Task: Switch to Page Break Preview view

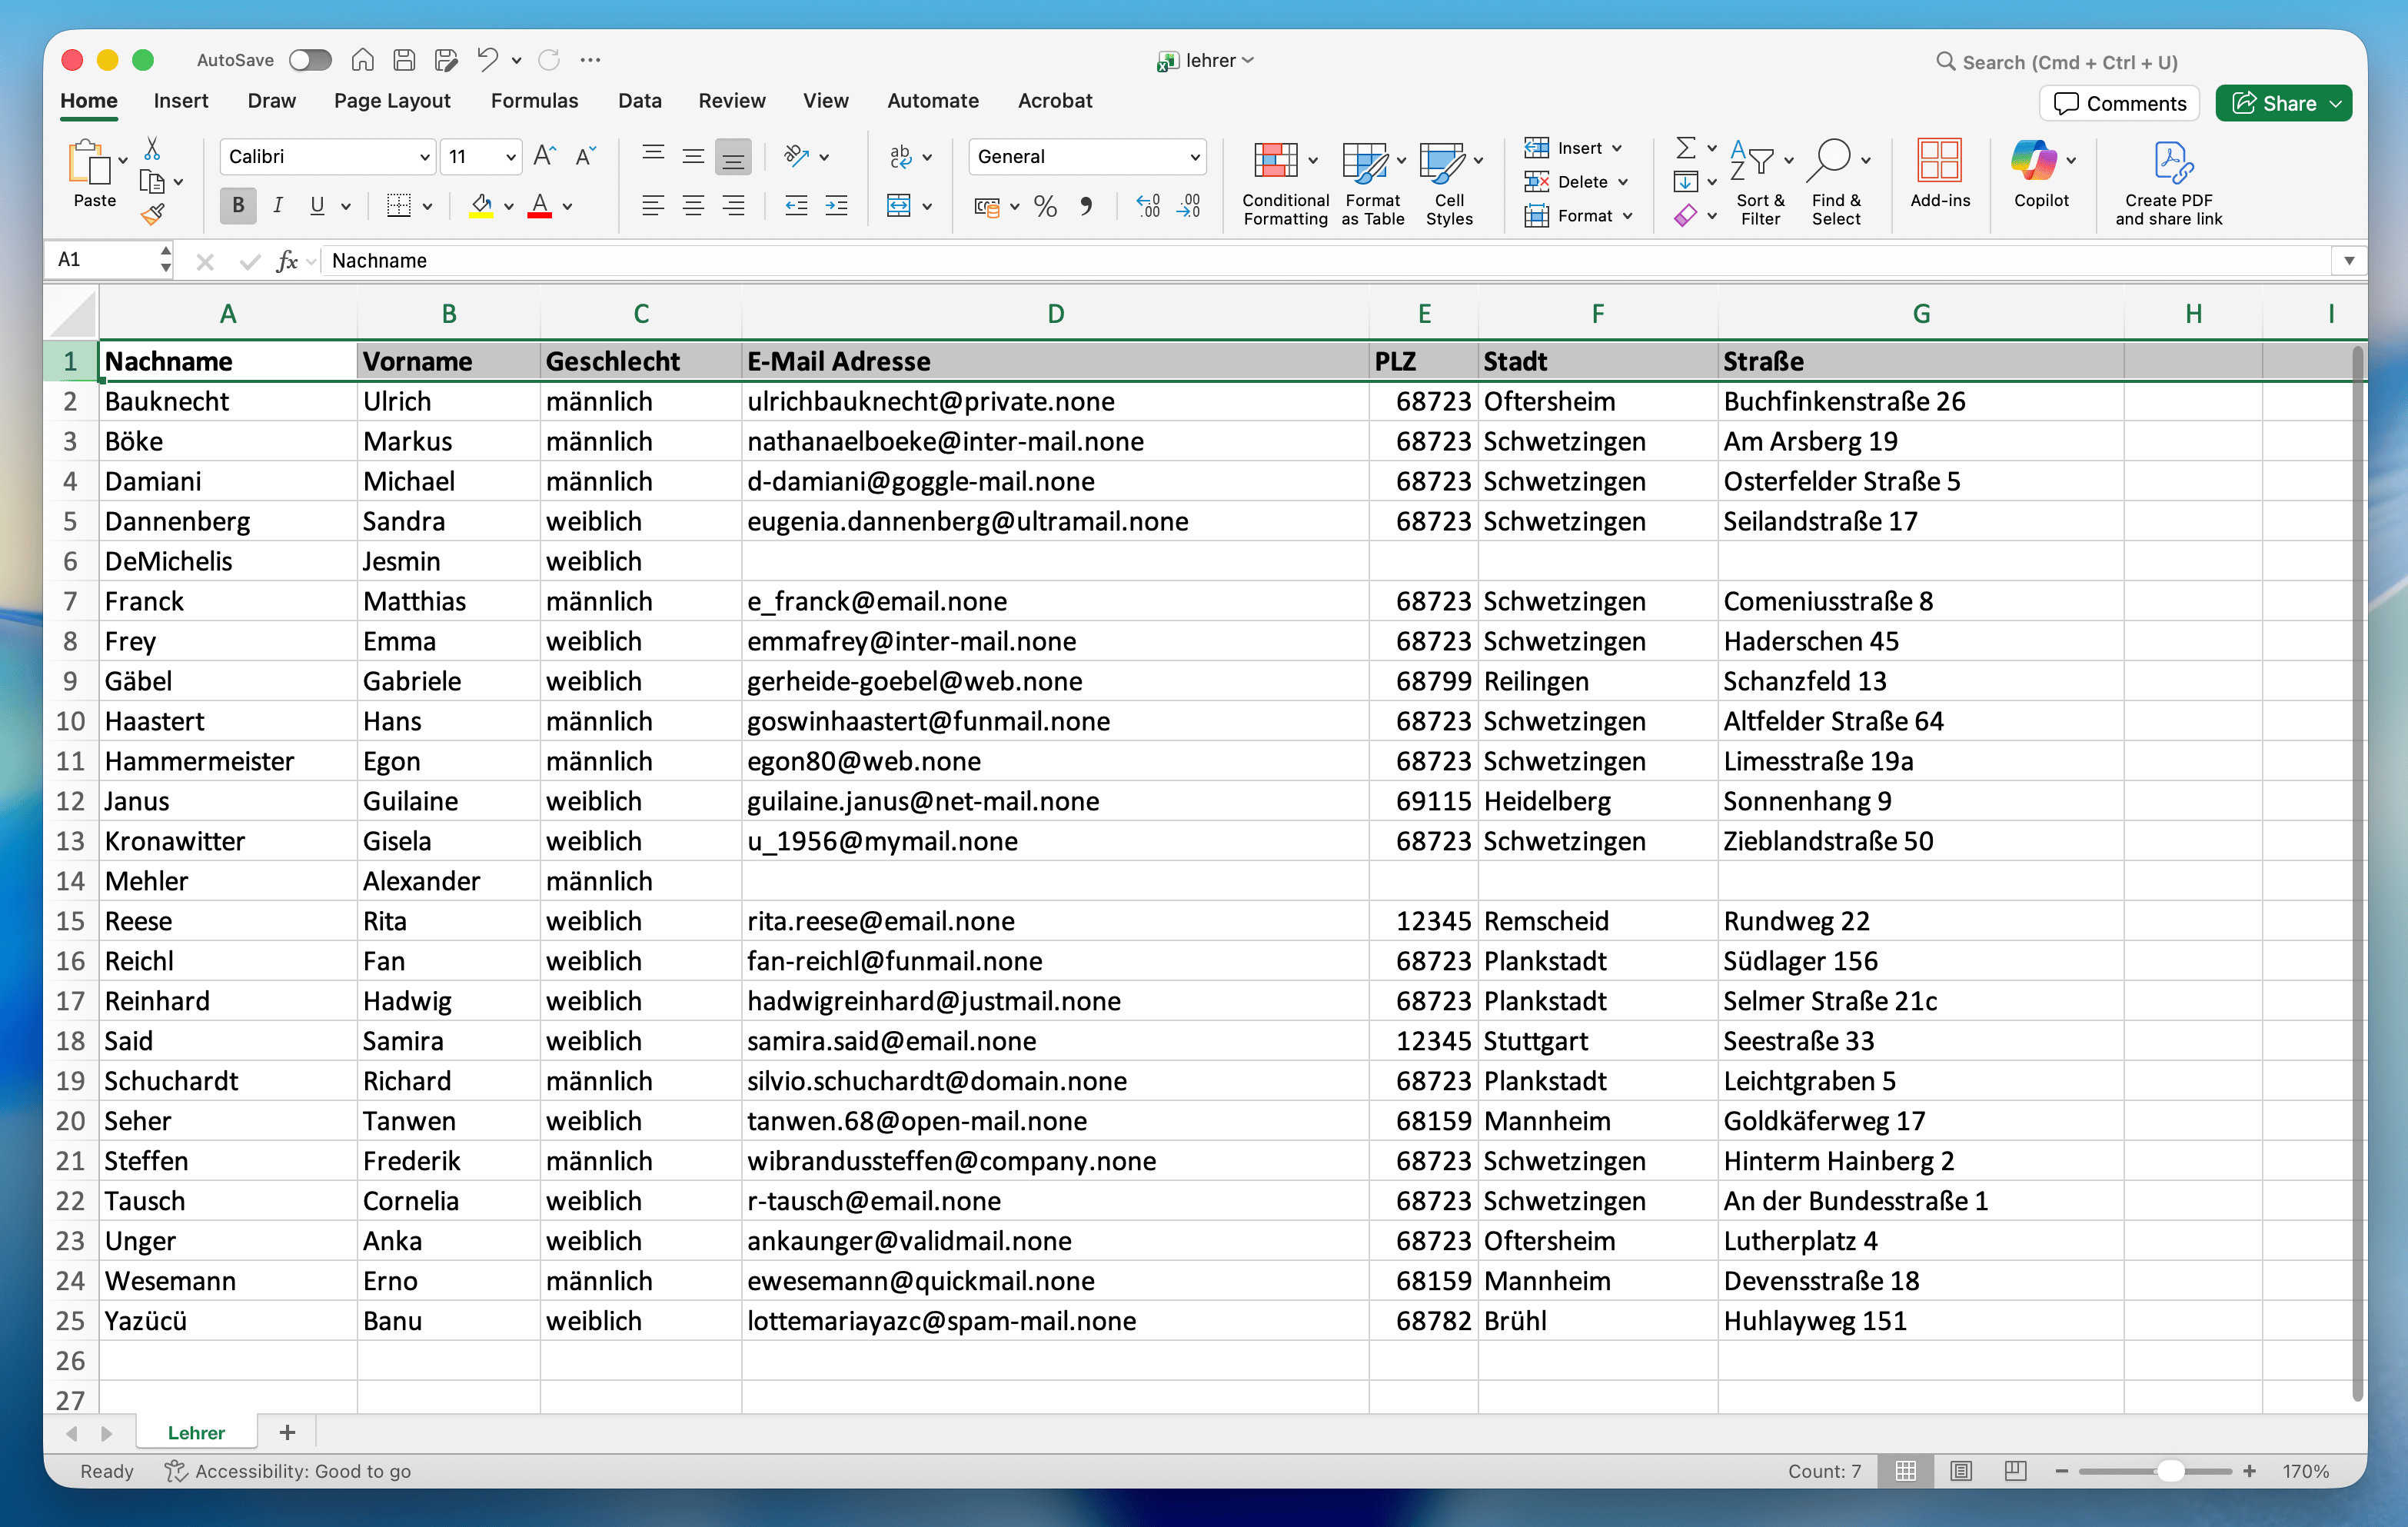Action: [x=2015, y=1470]
